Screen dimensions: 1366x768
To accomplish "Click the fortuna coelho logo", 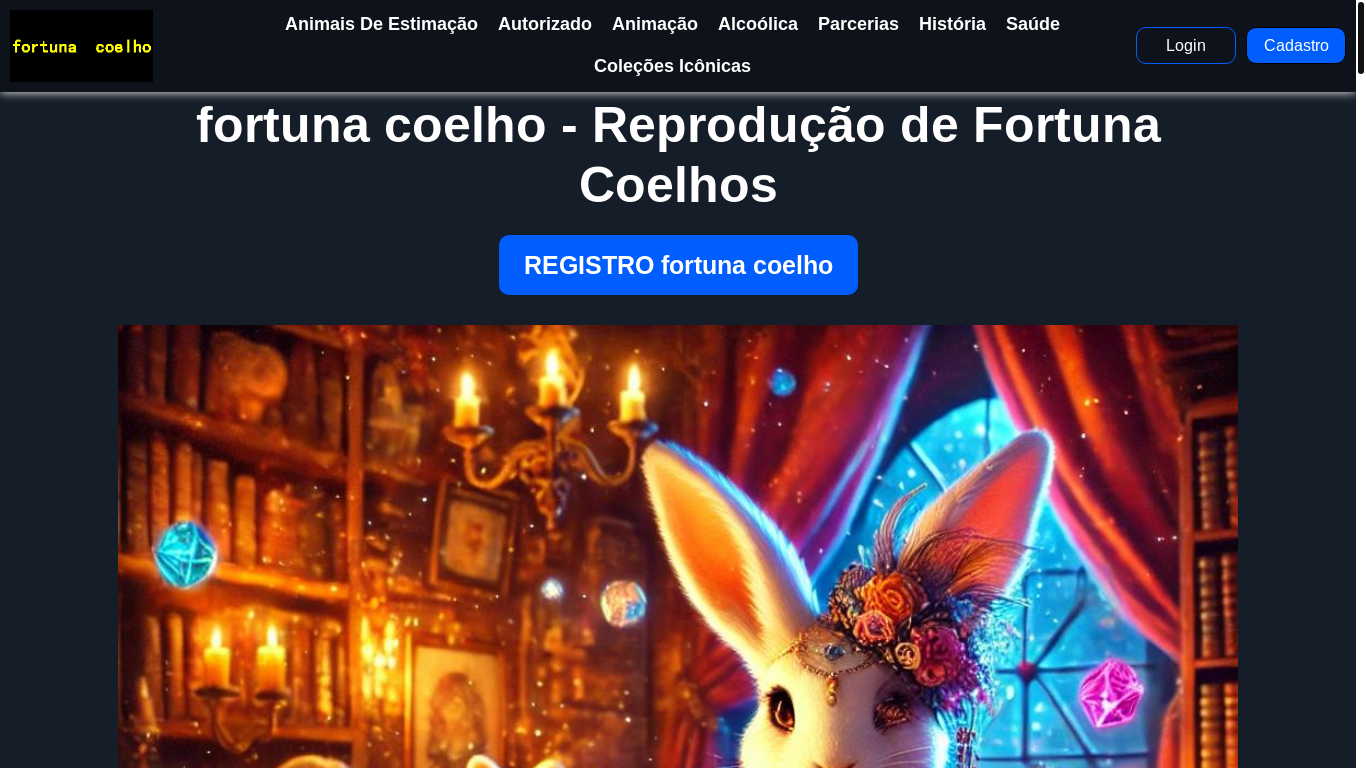I will (x=81, y=46).
